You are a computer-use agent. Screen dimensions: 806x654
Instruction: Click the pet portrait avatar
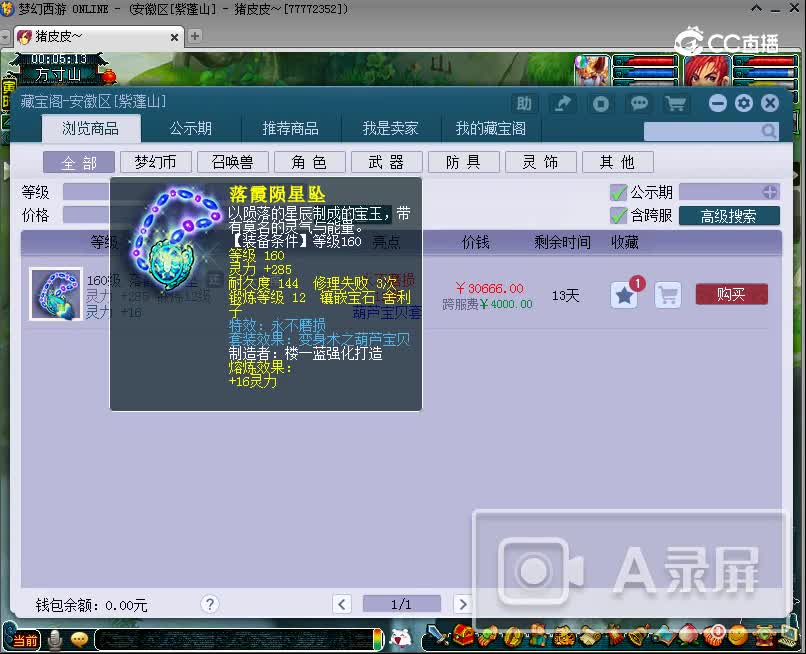pyautogui.click(x=592, y=70)
